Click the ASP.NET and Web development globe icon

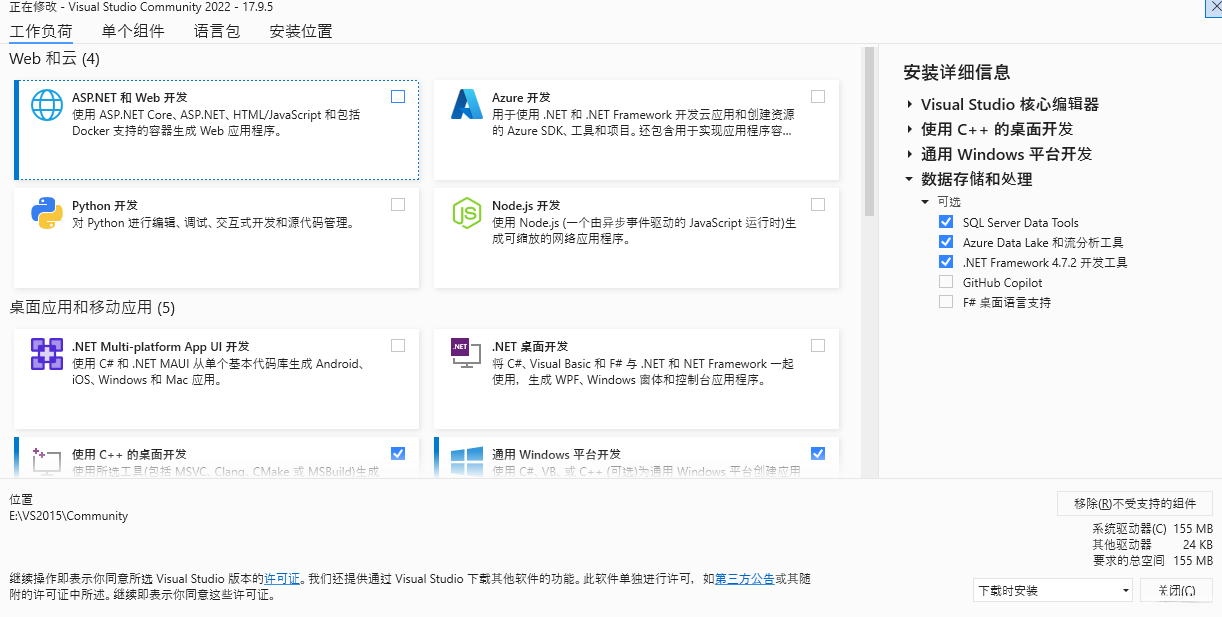tap(47, 105)
